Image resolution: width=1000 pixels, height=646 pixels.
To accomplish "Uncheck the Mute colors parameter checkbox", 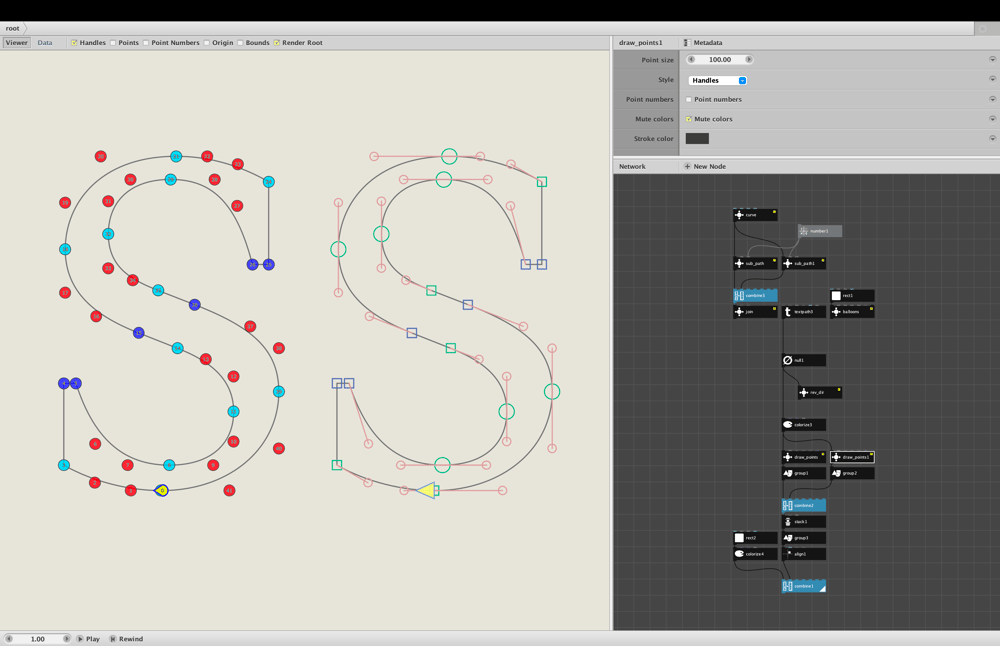I will pos(689,119).
